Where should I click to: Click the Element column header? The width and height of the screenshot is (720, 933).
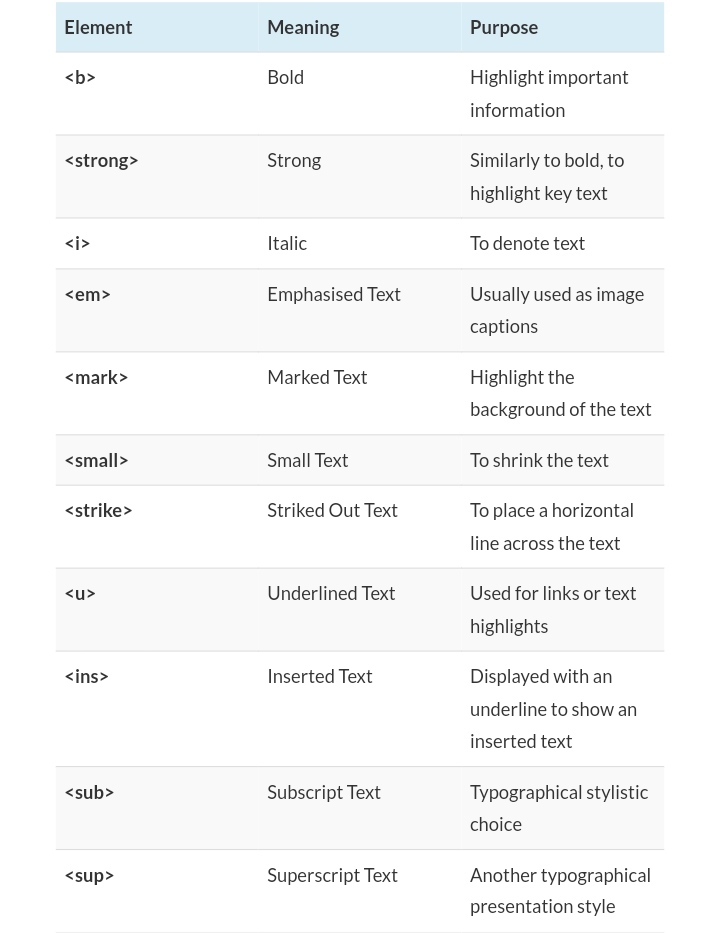coord(98,27)
